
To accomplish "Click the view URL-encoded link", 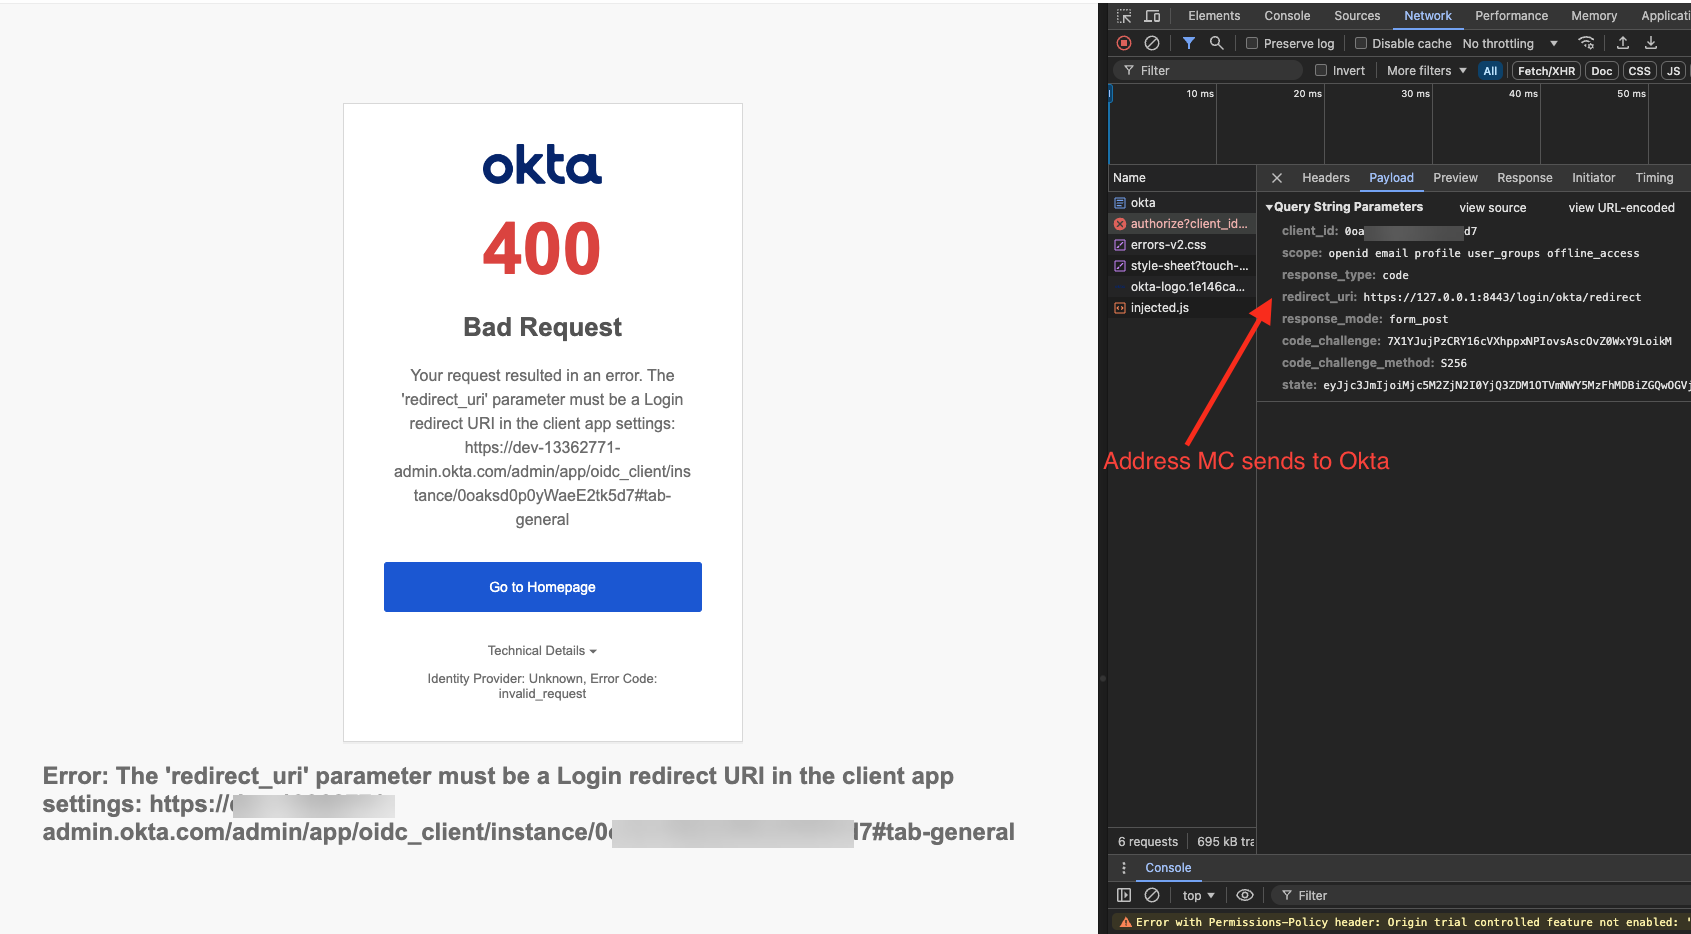I will pyautogui.click(x=1621, y=208).
